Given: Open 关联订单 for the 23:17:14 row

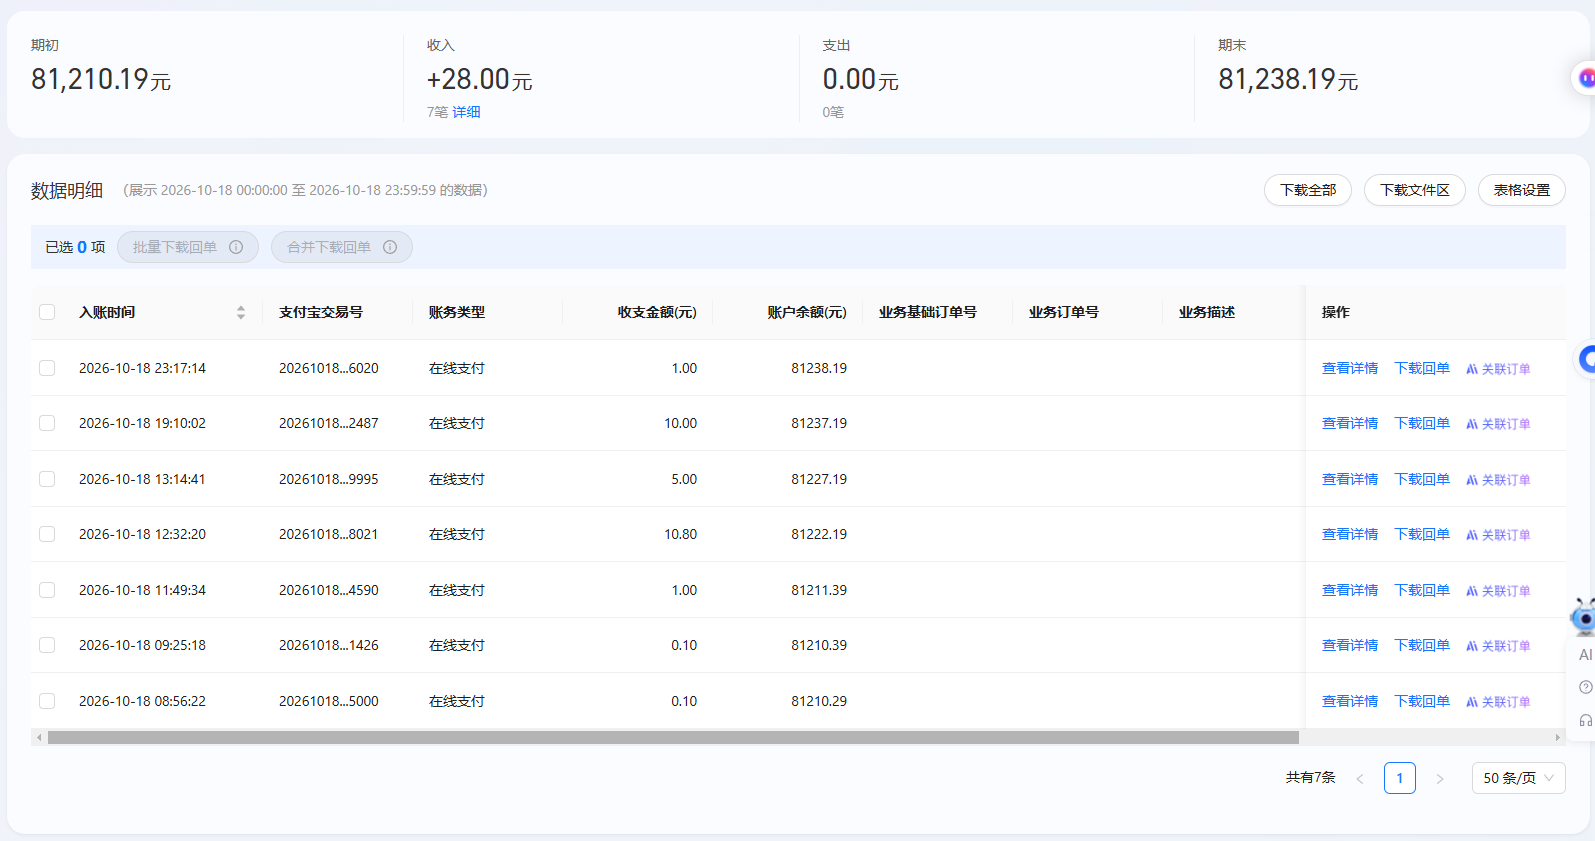Looking at the screenshot, I should 1498,369.
